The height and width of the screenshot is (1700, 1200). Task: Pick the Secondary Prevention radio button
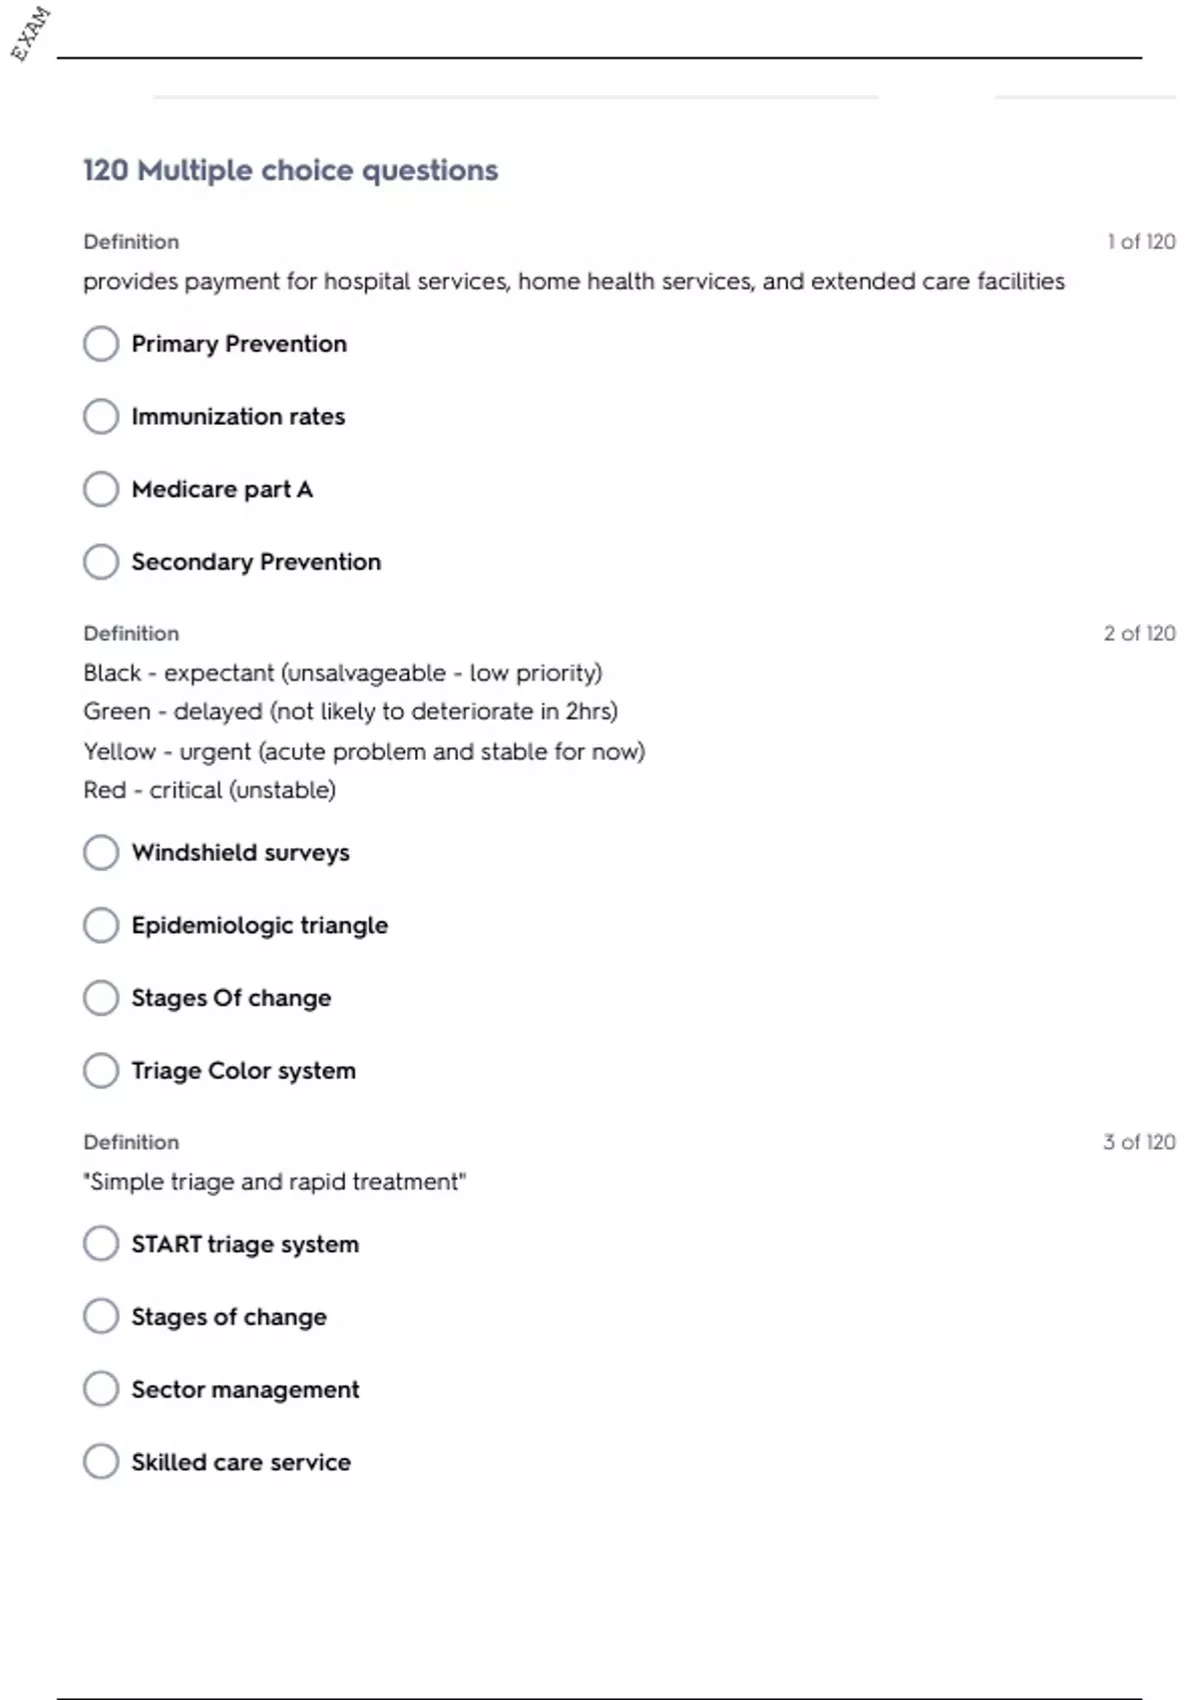(x=101, y=562)
